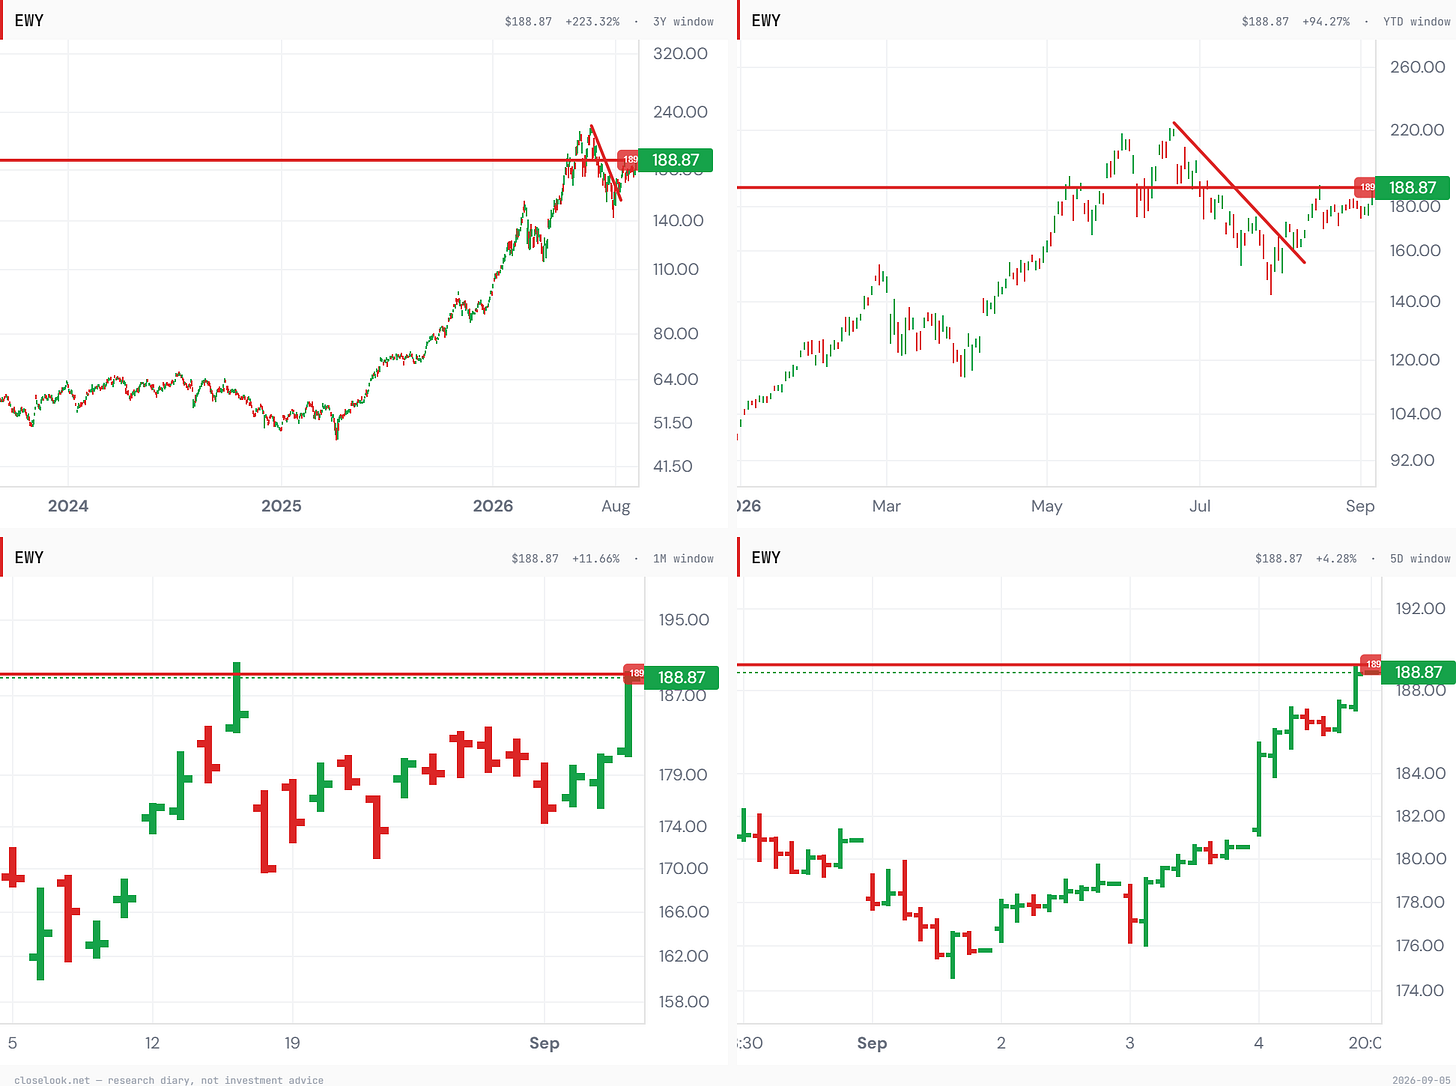The image size is (1456, 1086).
Task: Click the green 188.87 price tag on the 5D chart
Action: click(x=1418, y=672)
